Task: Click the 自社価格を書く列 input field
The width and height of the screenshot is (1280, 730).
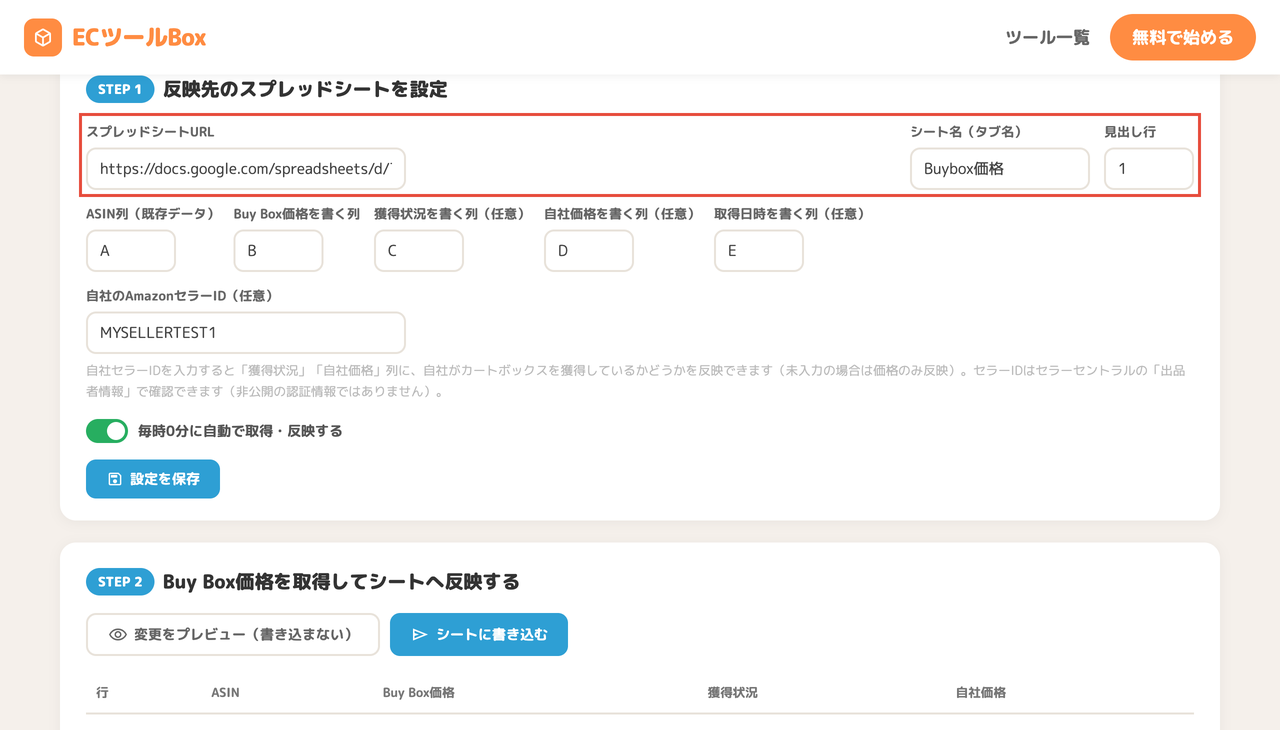Action: [x=588, y=251]
